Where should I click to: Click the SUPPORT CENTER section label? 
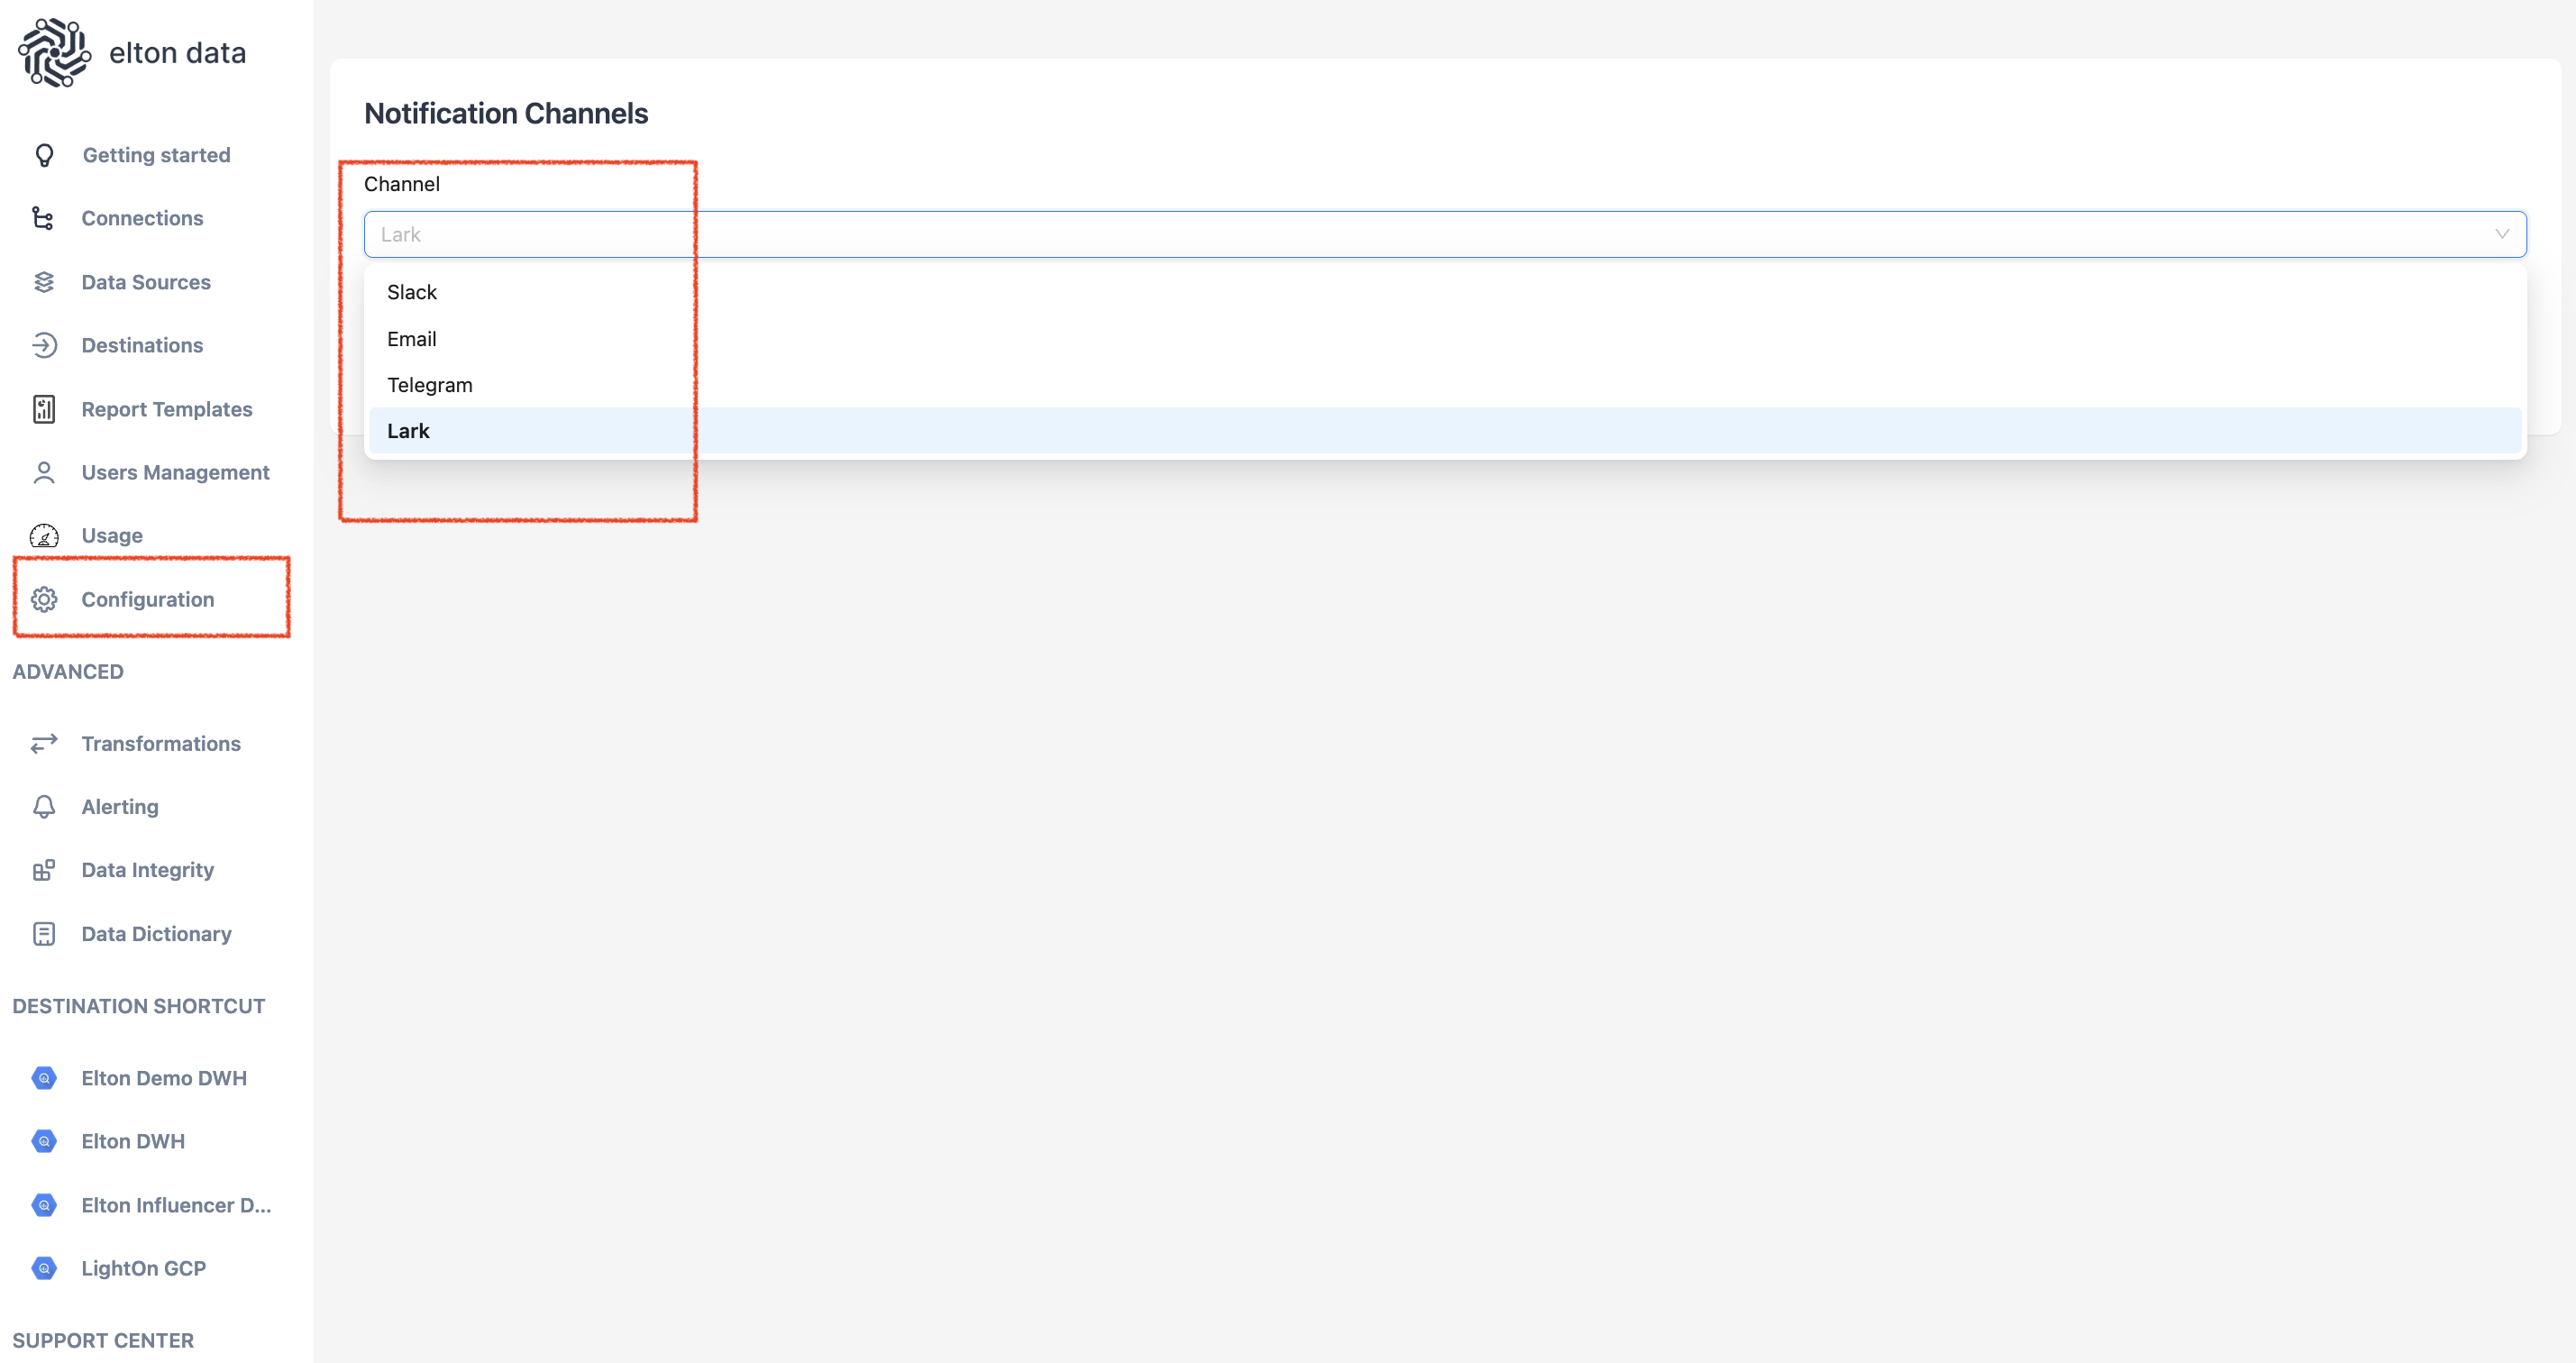(x=103, y=1340)
